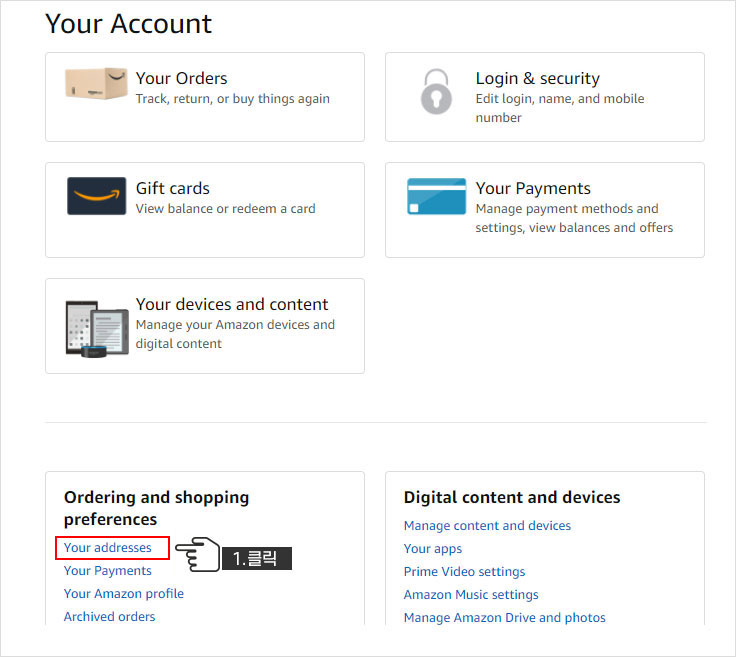The width and height of the screenshot is (736, 657).
Task: Go to Your Amazon profile link
Action: point(124,593)
